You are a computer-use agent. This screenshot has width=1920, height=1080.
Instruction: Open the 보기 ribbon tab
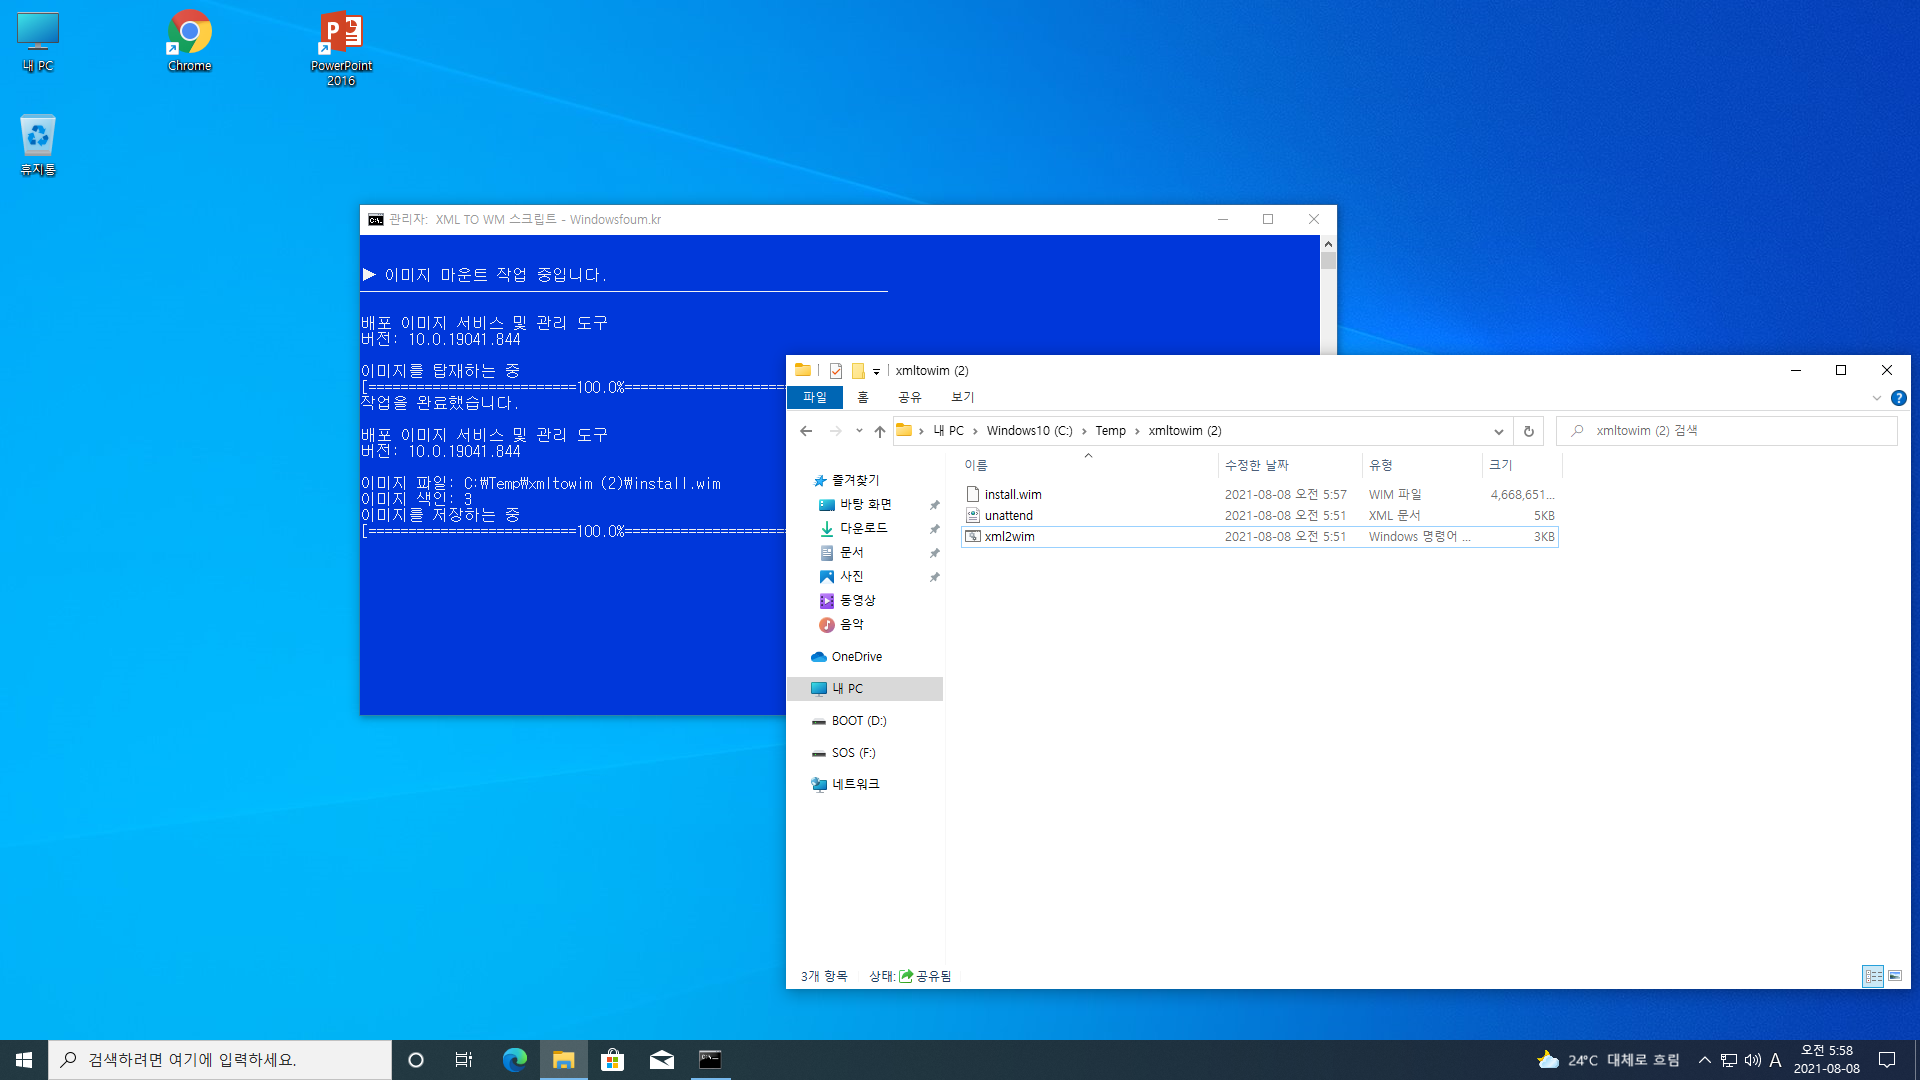(962, 398)
